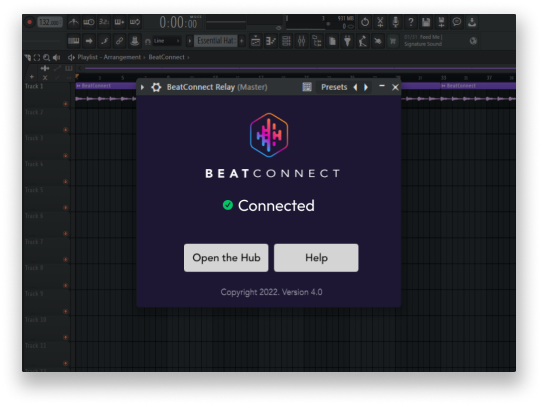Click the tempo value 132.000
542x406 pixels.
pos(50,22)
